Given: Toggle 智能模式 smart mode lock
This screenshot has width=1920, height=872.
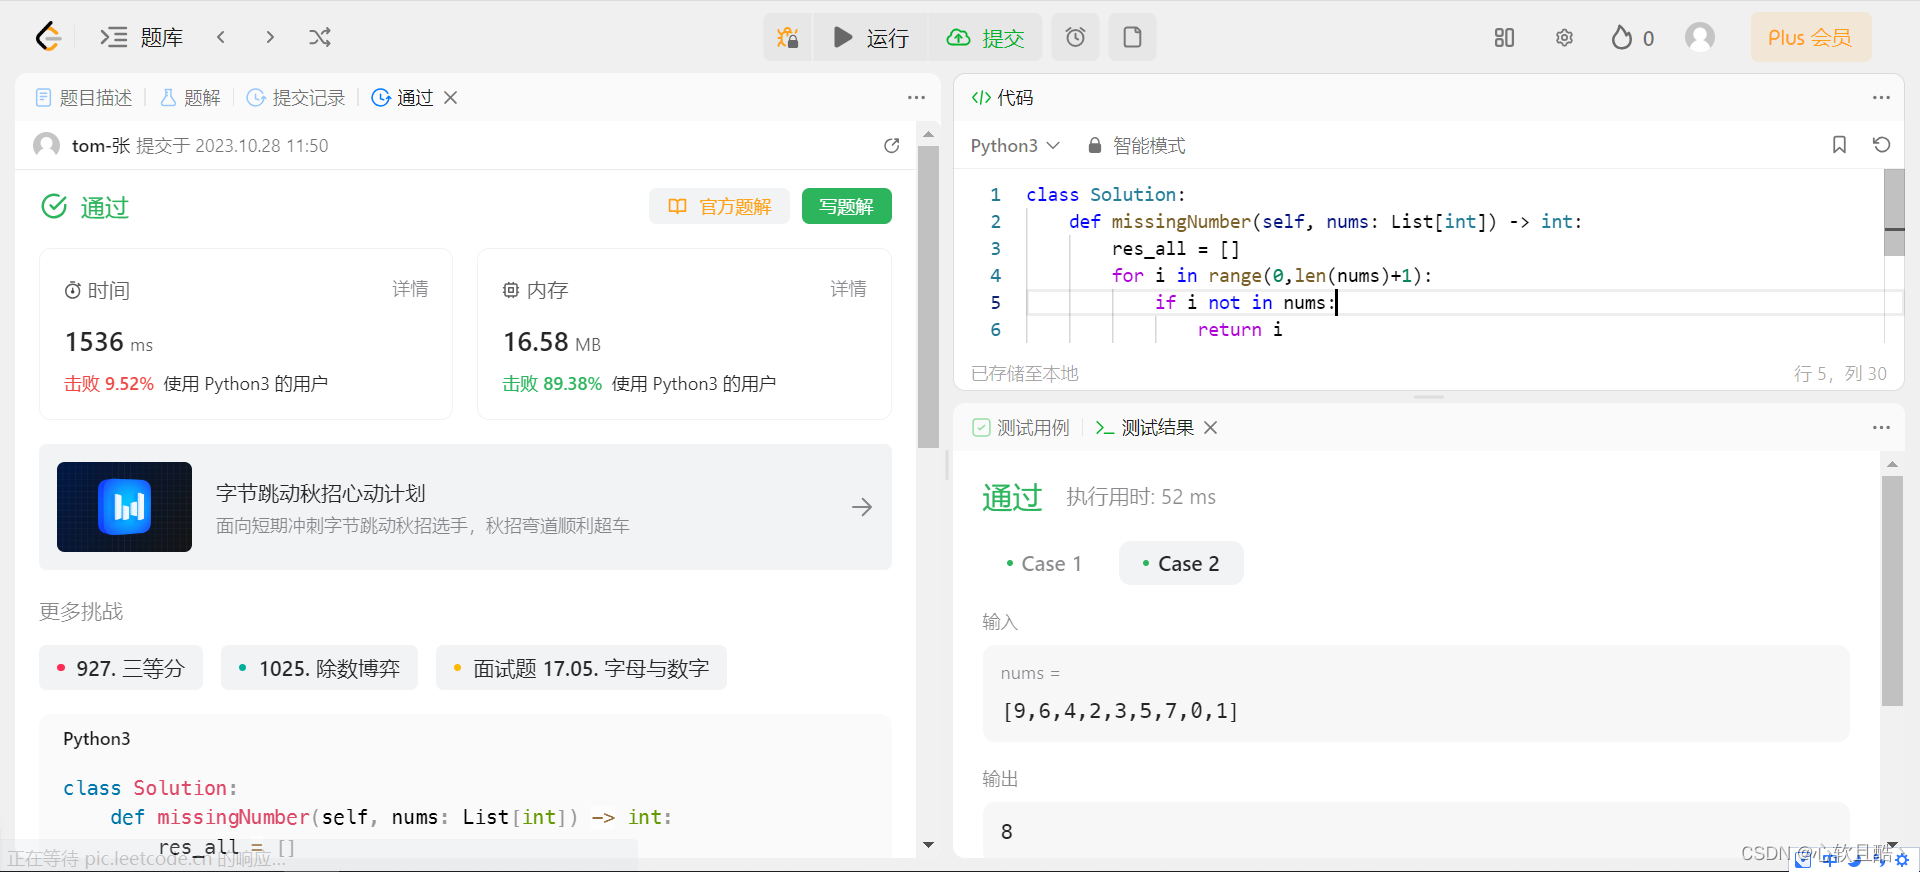Looking at the screenshot, I should point(1137,145).
